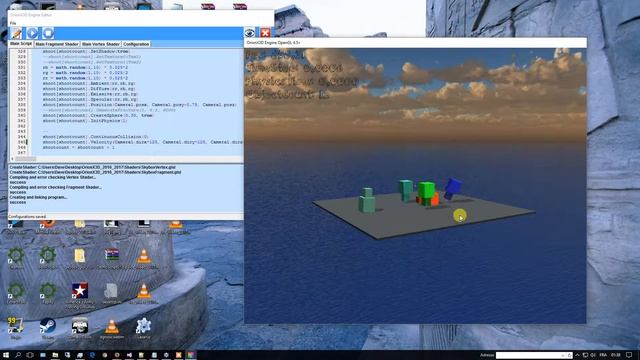Click the Arma desktop shortcut icon
The width and height of the screenshot is (640, 360).
tap(80, 326)
